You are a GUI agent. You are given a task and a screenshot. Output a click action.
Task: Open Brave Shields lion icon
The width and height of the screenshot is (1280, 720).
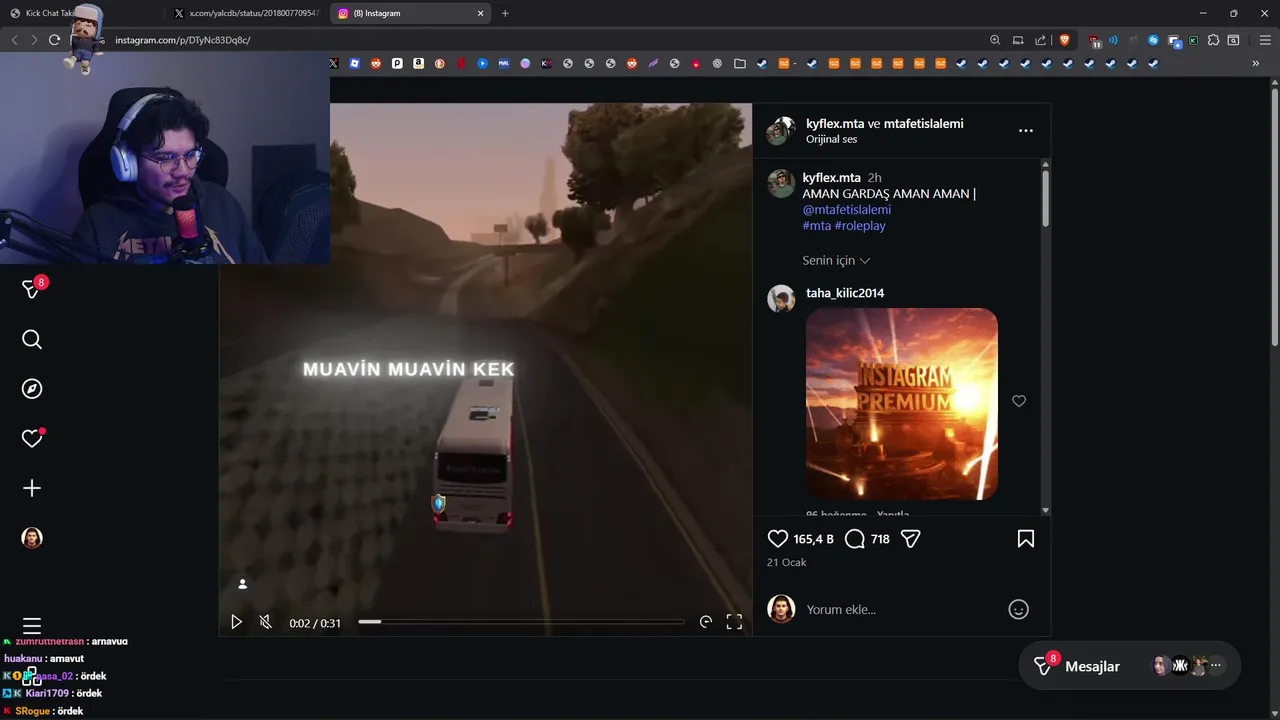[1064, 40]
